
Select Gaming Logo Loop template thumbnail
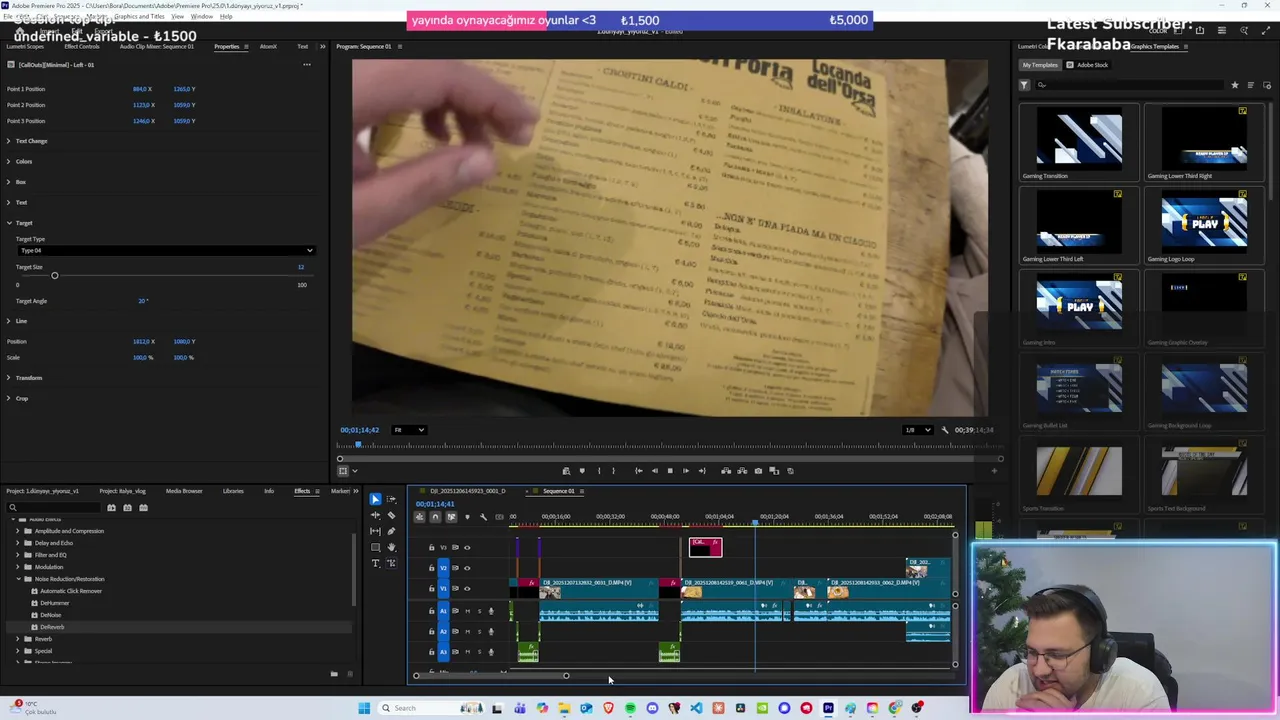coord(1204,222)
